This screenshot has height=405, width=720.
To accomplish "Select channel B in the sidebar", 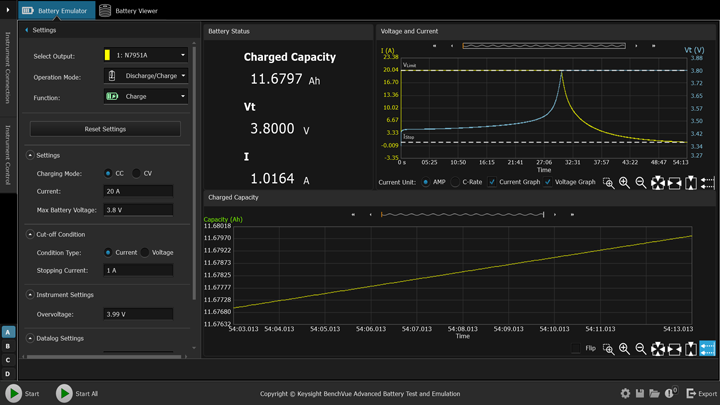I will coord(8,346).
